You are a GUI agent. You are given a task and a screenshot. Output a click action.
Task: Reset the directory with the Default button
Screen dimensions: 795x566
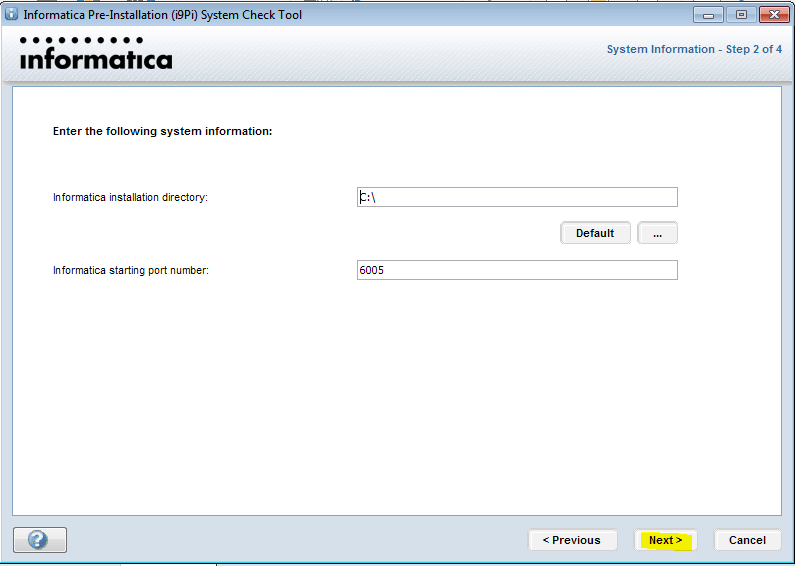[x=595, y=233]
